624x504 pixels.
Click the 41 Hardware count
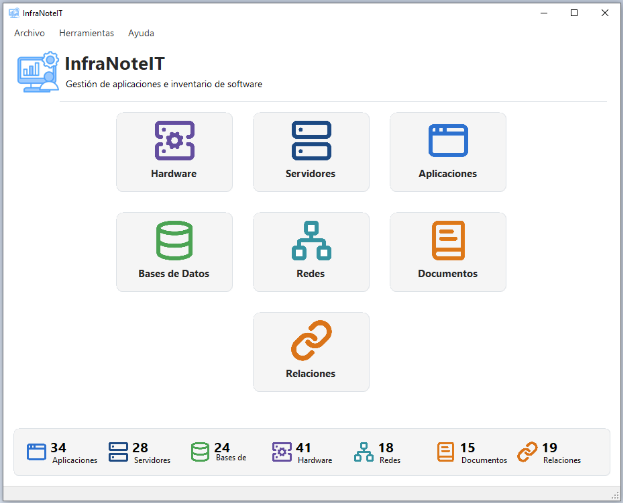click(304, 447)
